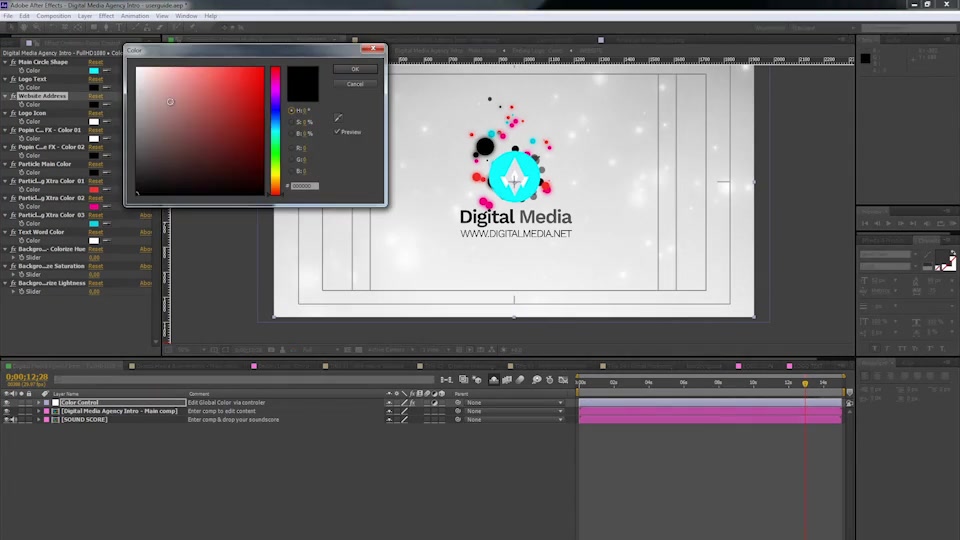Pick a color with the eyedropper in Color dialog

coord(338,118)
